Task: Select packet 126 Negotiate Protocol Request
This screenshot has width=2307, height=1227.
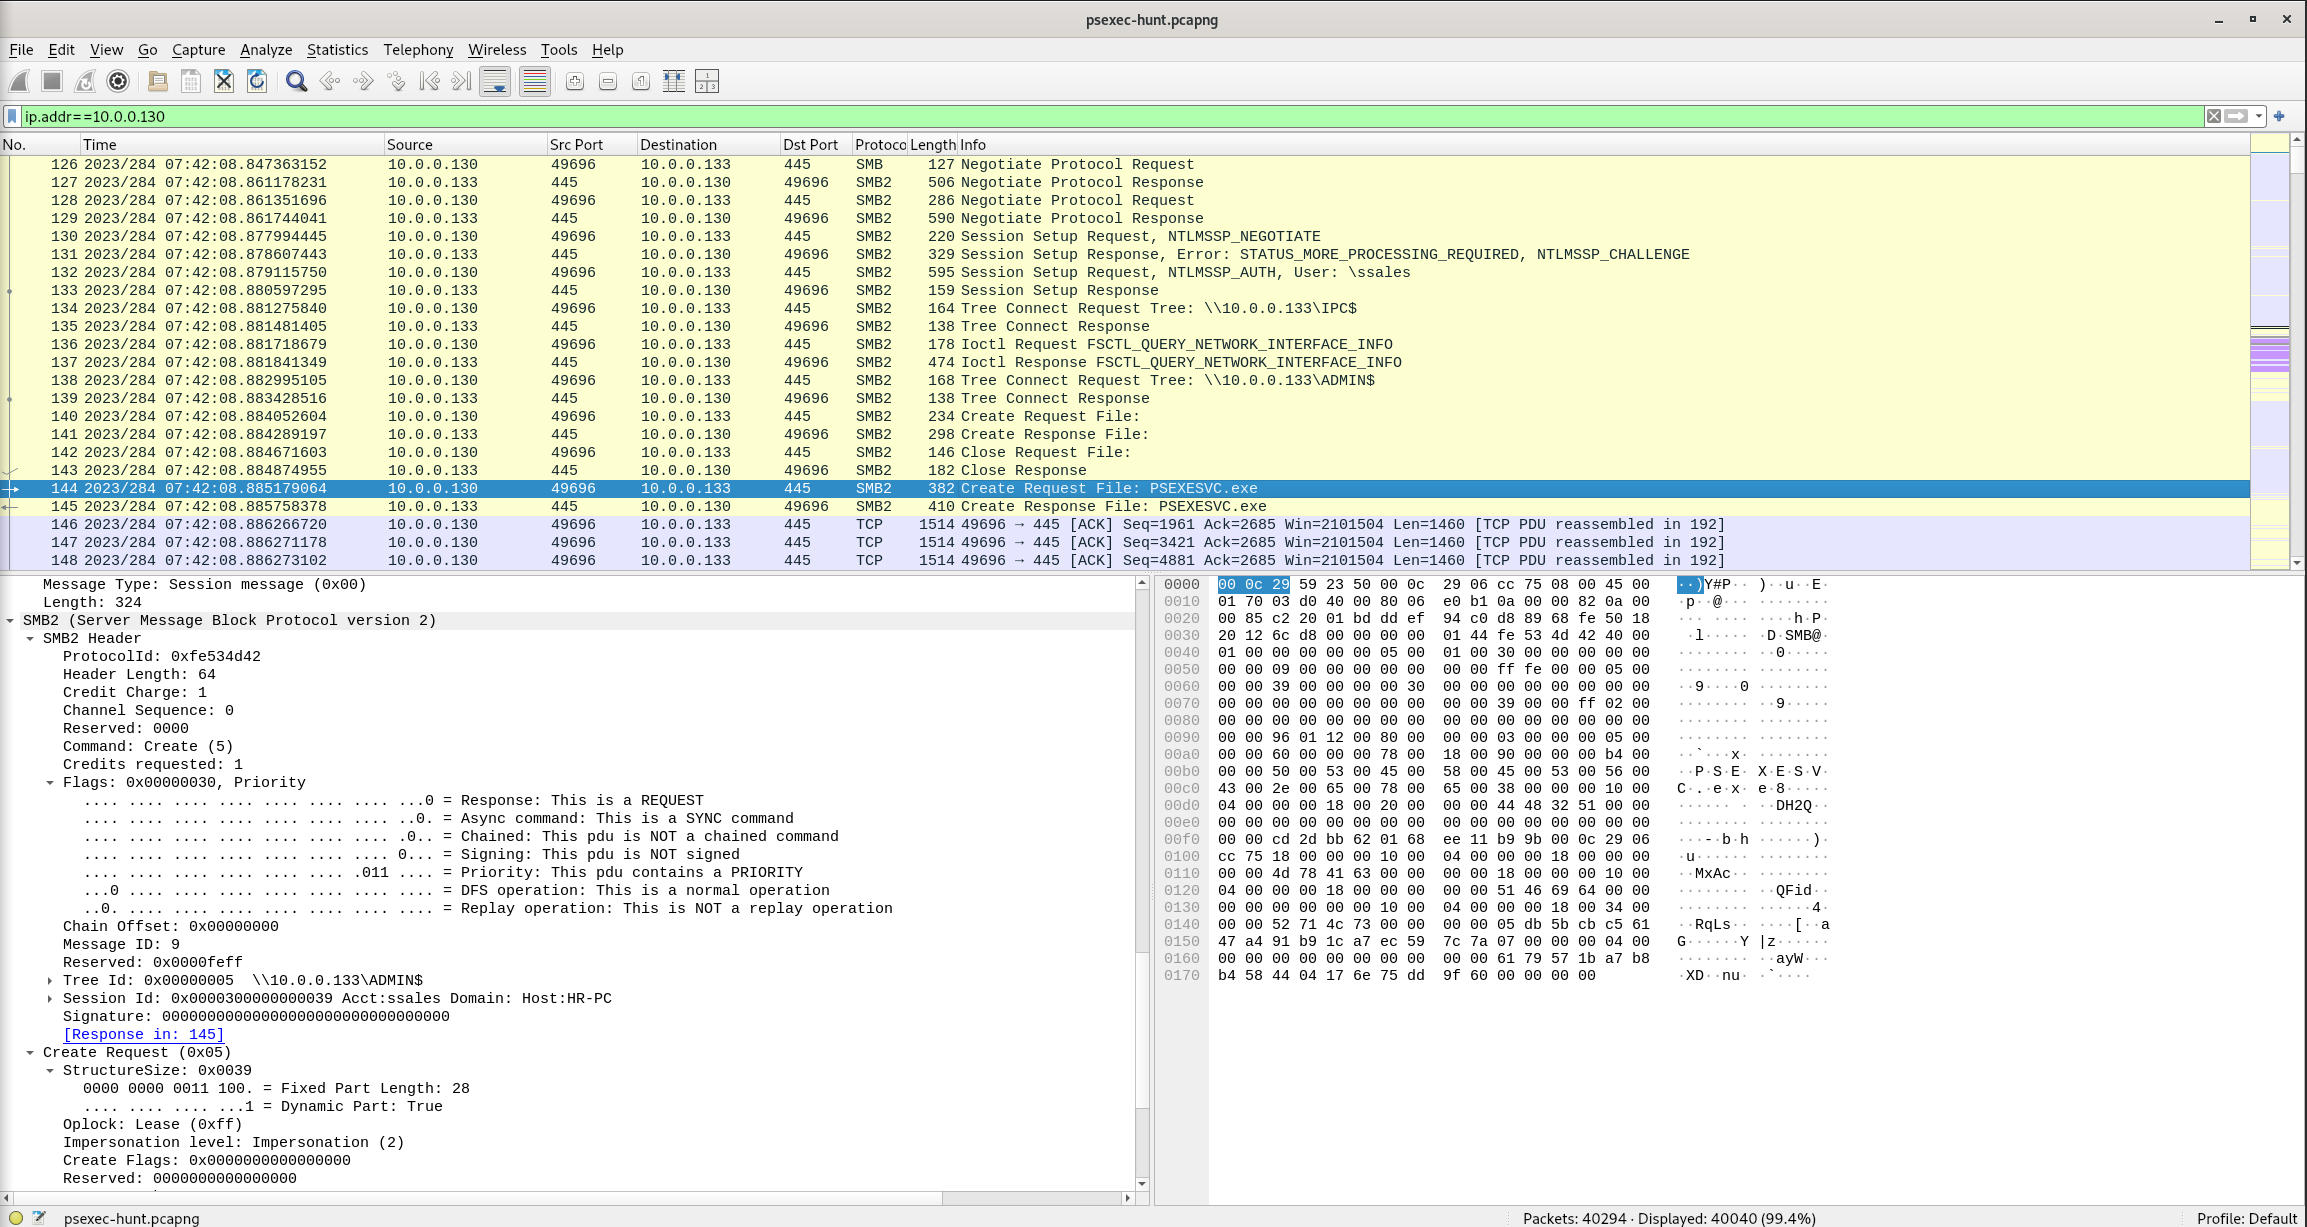Action: 1125,165
